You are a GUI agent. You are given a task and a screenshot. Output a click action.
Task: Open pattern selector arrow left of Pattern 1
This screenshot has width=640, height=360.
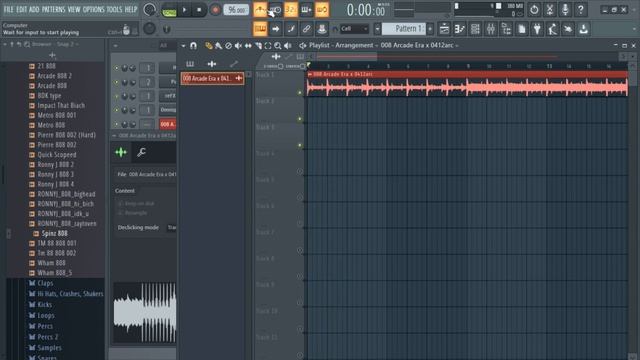click(377, 29)
